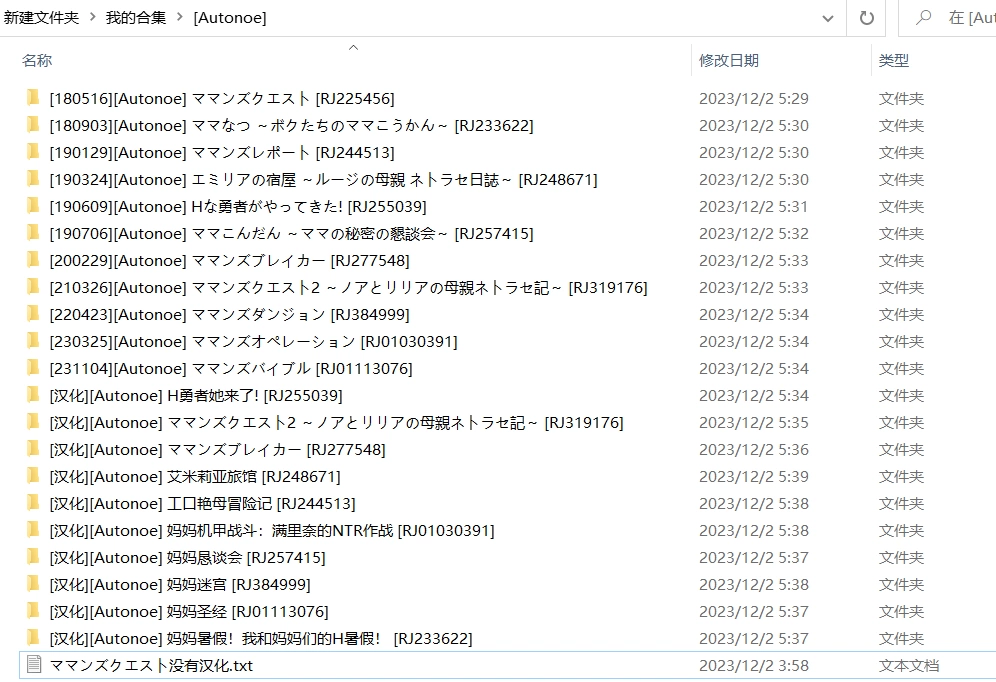Click the refresh button in address bar
Viewport: 996px width, 682px height.
point(866,18)
